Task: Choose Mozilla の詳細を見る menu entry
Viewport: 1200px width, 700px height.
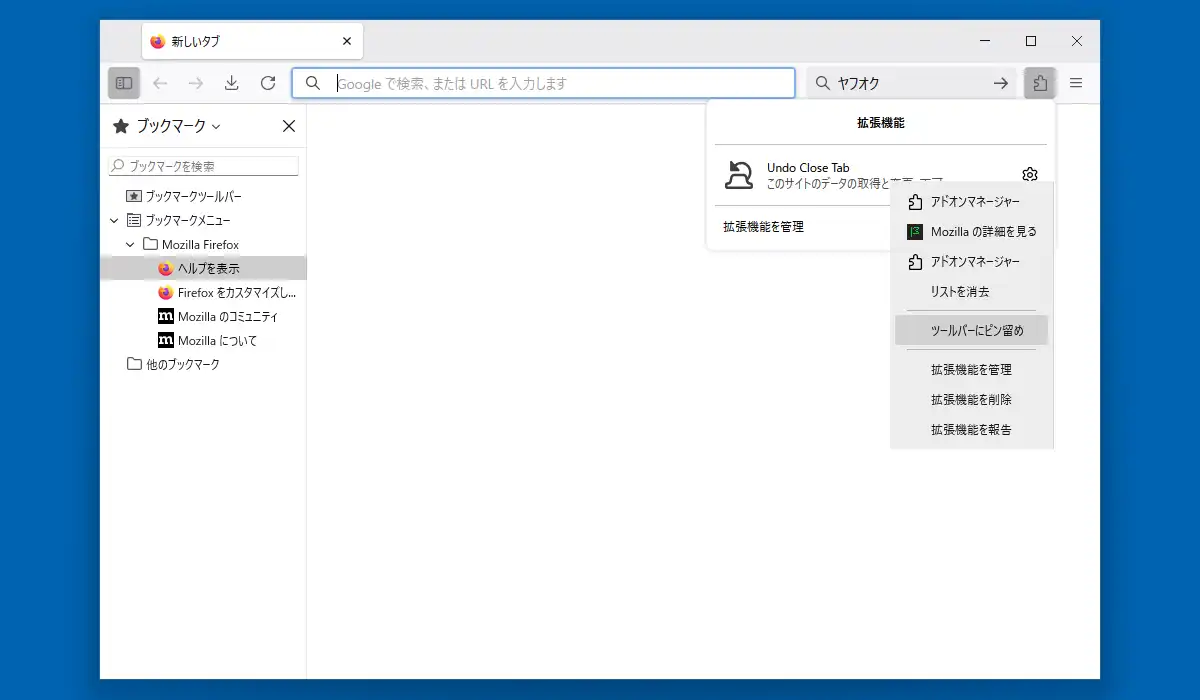Action: [971, 232]
